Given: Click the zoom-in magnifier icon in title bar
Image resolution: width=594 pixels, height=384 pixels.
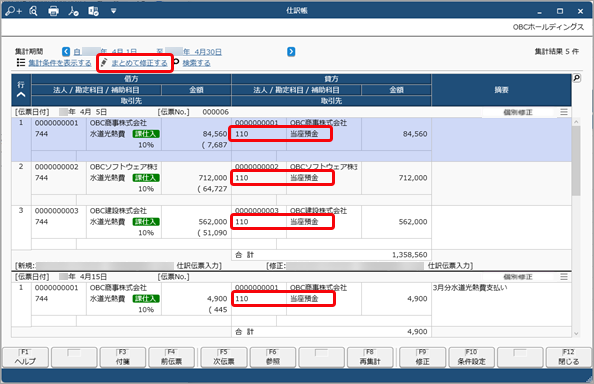Looking at the screenshot, I should (x=13, y=11).
